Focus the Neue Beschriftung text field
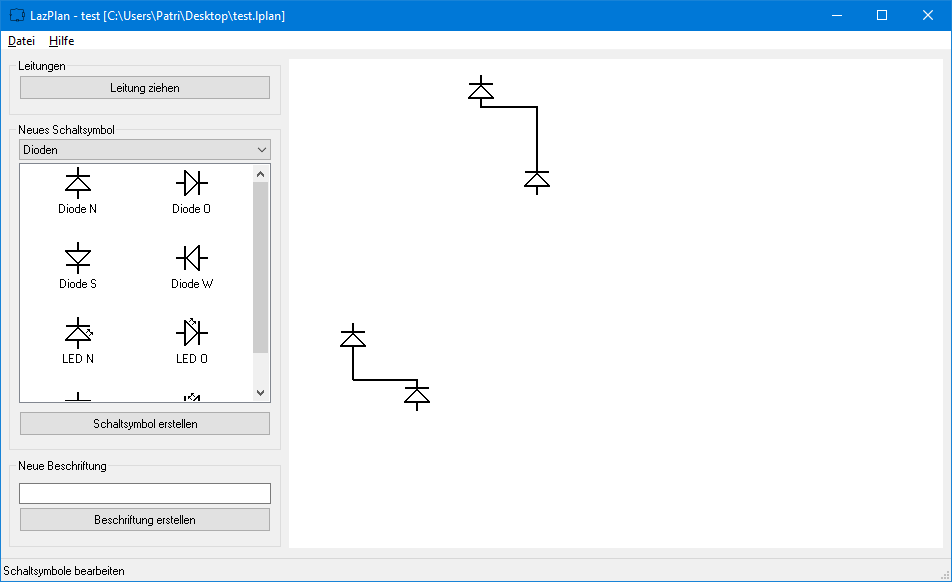 145,494
